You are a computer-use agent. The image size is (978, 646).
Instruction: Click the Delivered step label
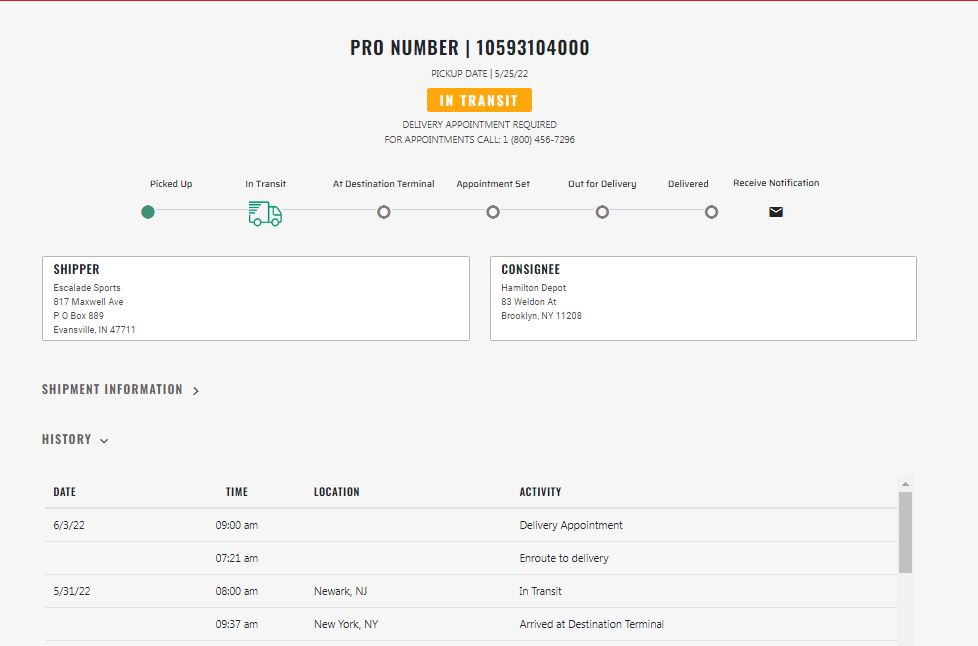point(688,184)
